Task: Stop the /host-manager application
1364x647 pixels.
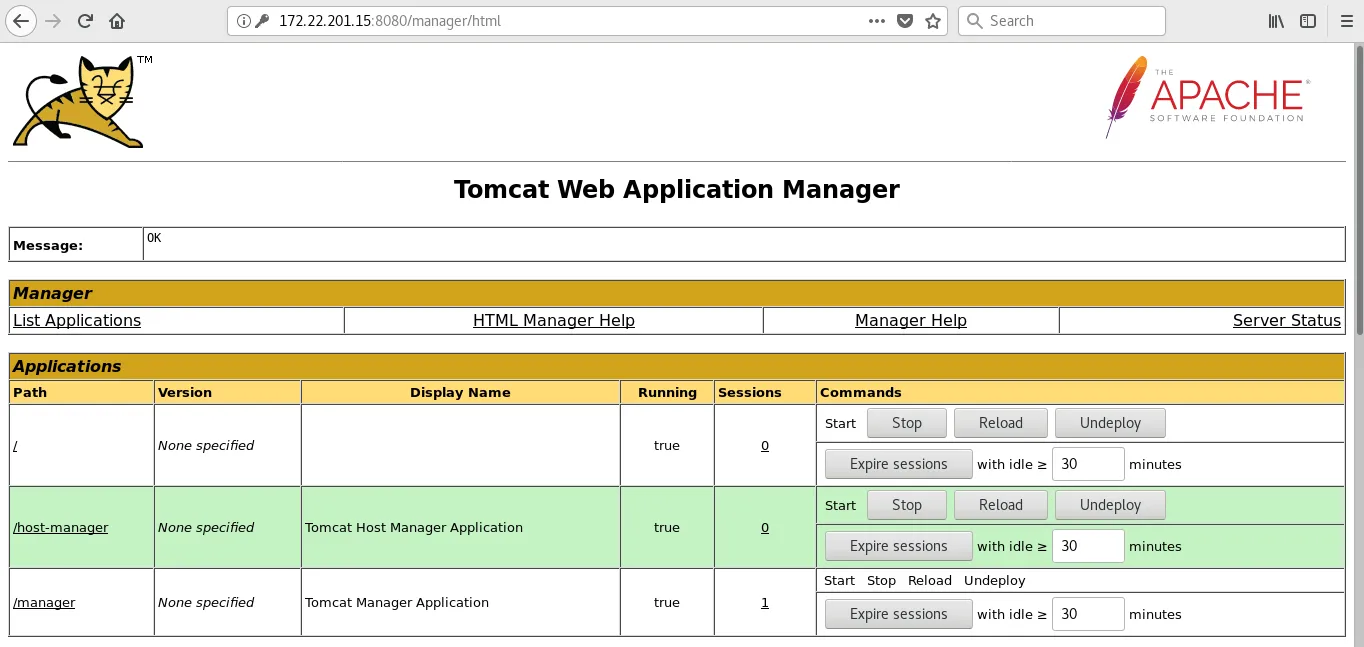Action: click(x=906, y=505)
